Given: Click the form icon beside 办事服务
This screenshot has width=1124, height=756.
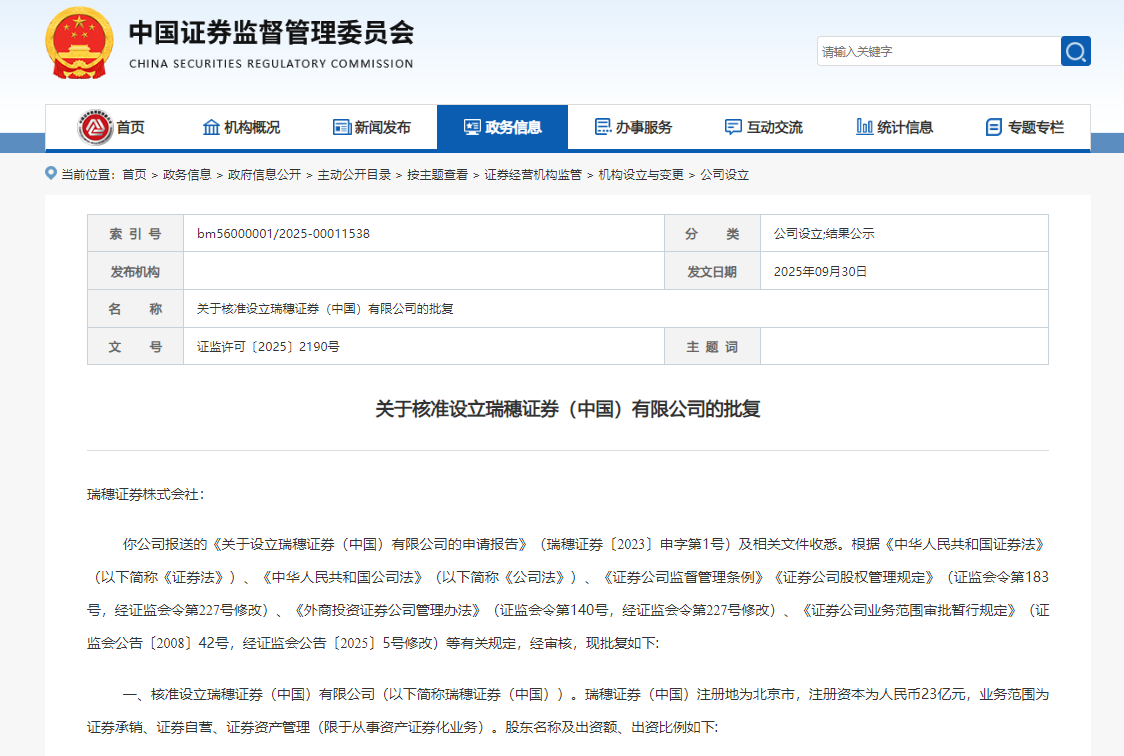Looking at the screenshot, I should coord(603,127).
